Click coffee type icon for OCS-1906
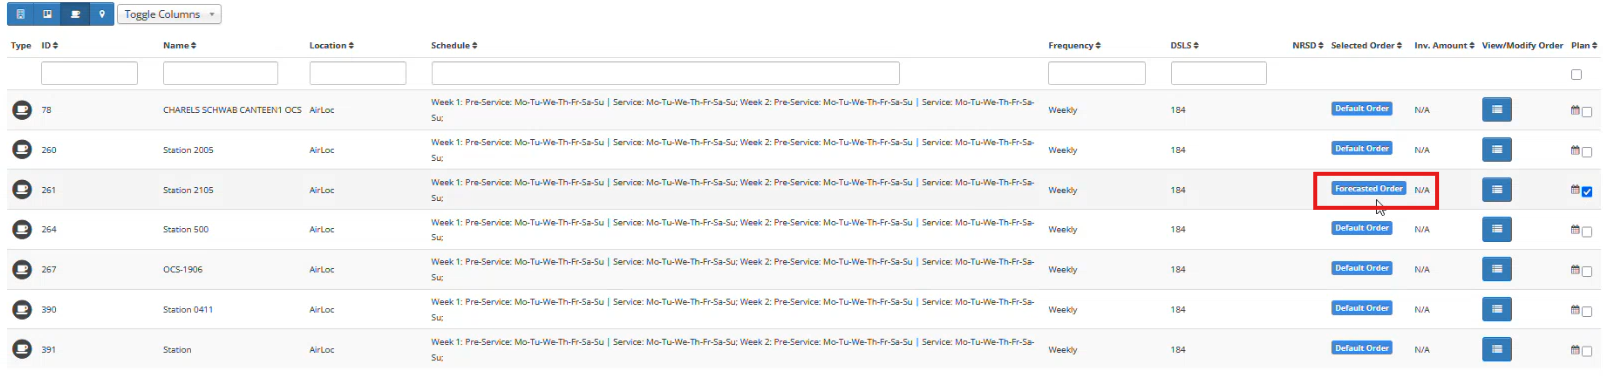1610x376 pixels. pos(22,270)
